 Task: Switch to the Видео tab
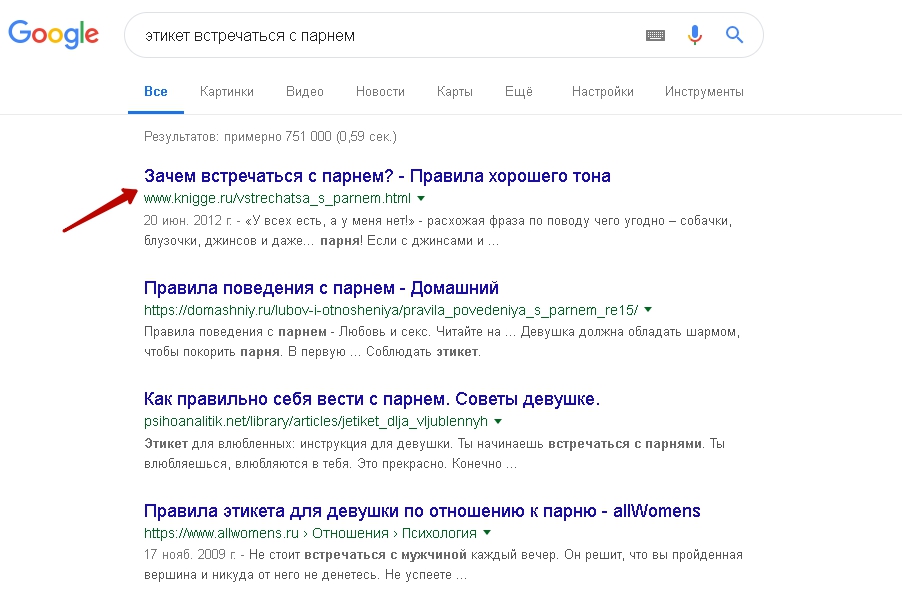click(x=305, y=91)
